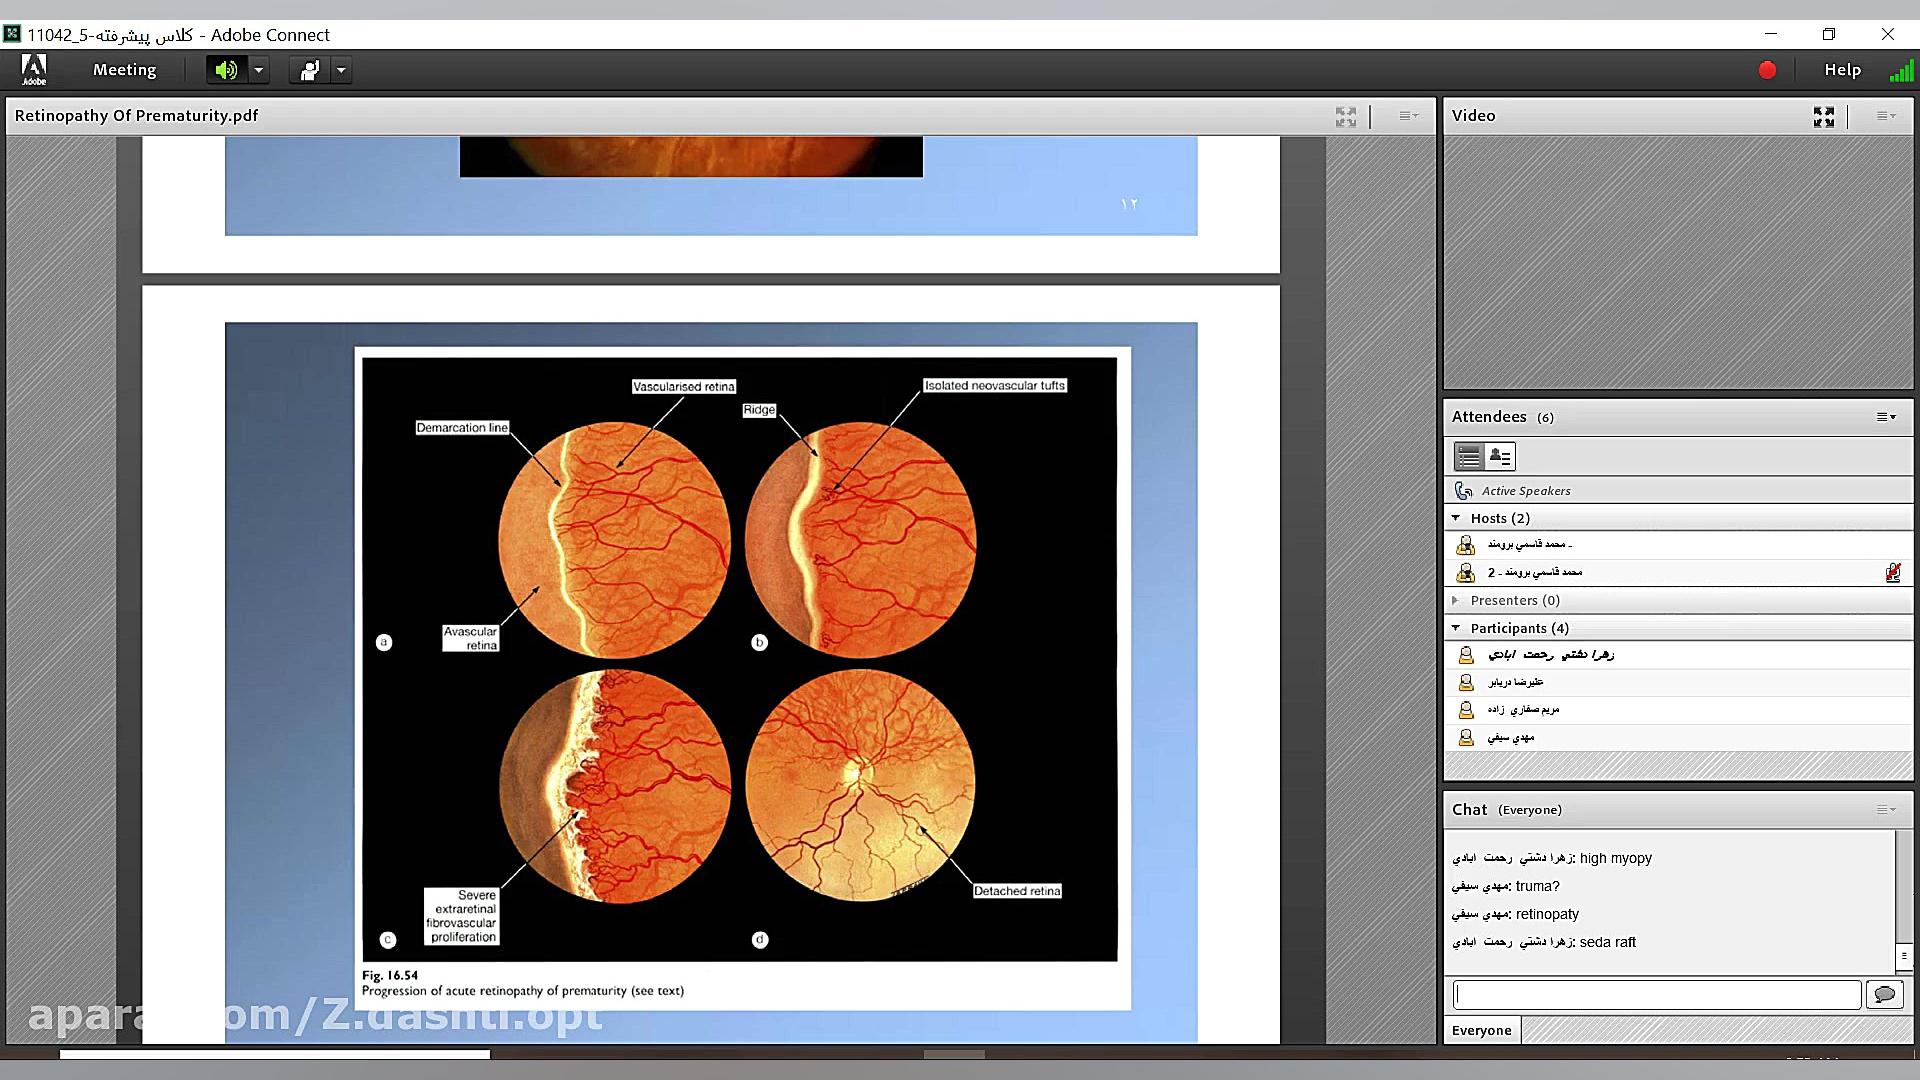Collapse the Hosts (2) group
This screenshot has width=1920, height=1080.
click(x=1456, y=518)
